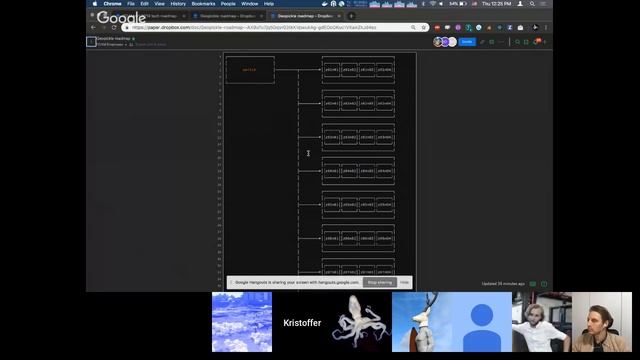The height and width of the screenshot is (360, 640).
Task: Click the Dropbox Paper home icon
Action: pos(91,42)
